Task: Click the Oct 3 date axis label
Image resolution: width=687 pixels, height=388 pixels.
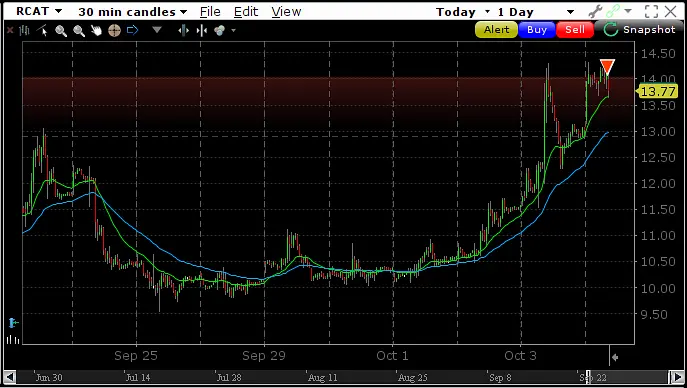Action: [520, 356]
